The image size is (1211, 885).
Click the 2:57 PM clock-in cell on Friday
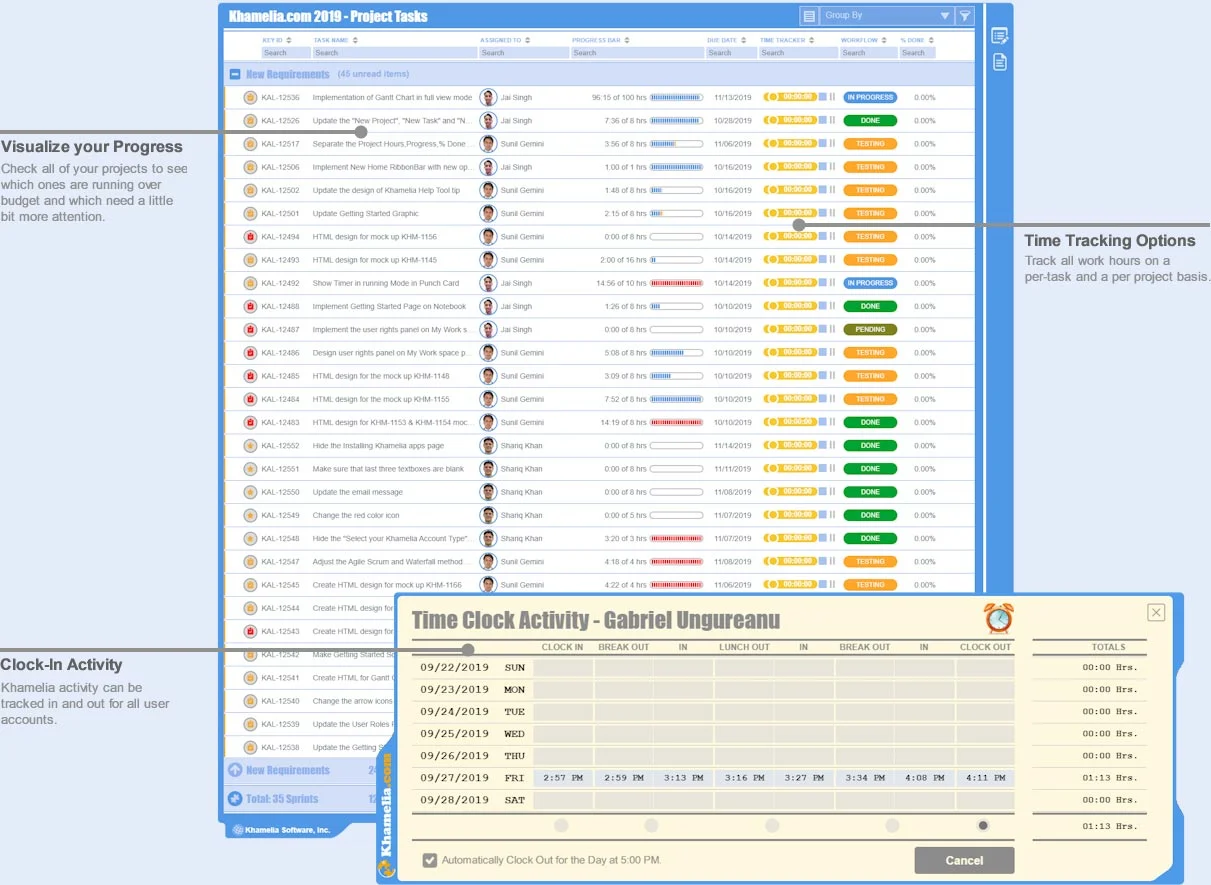(562, 777)
